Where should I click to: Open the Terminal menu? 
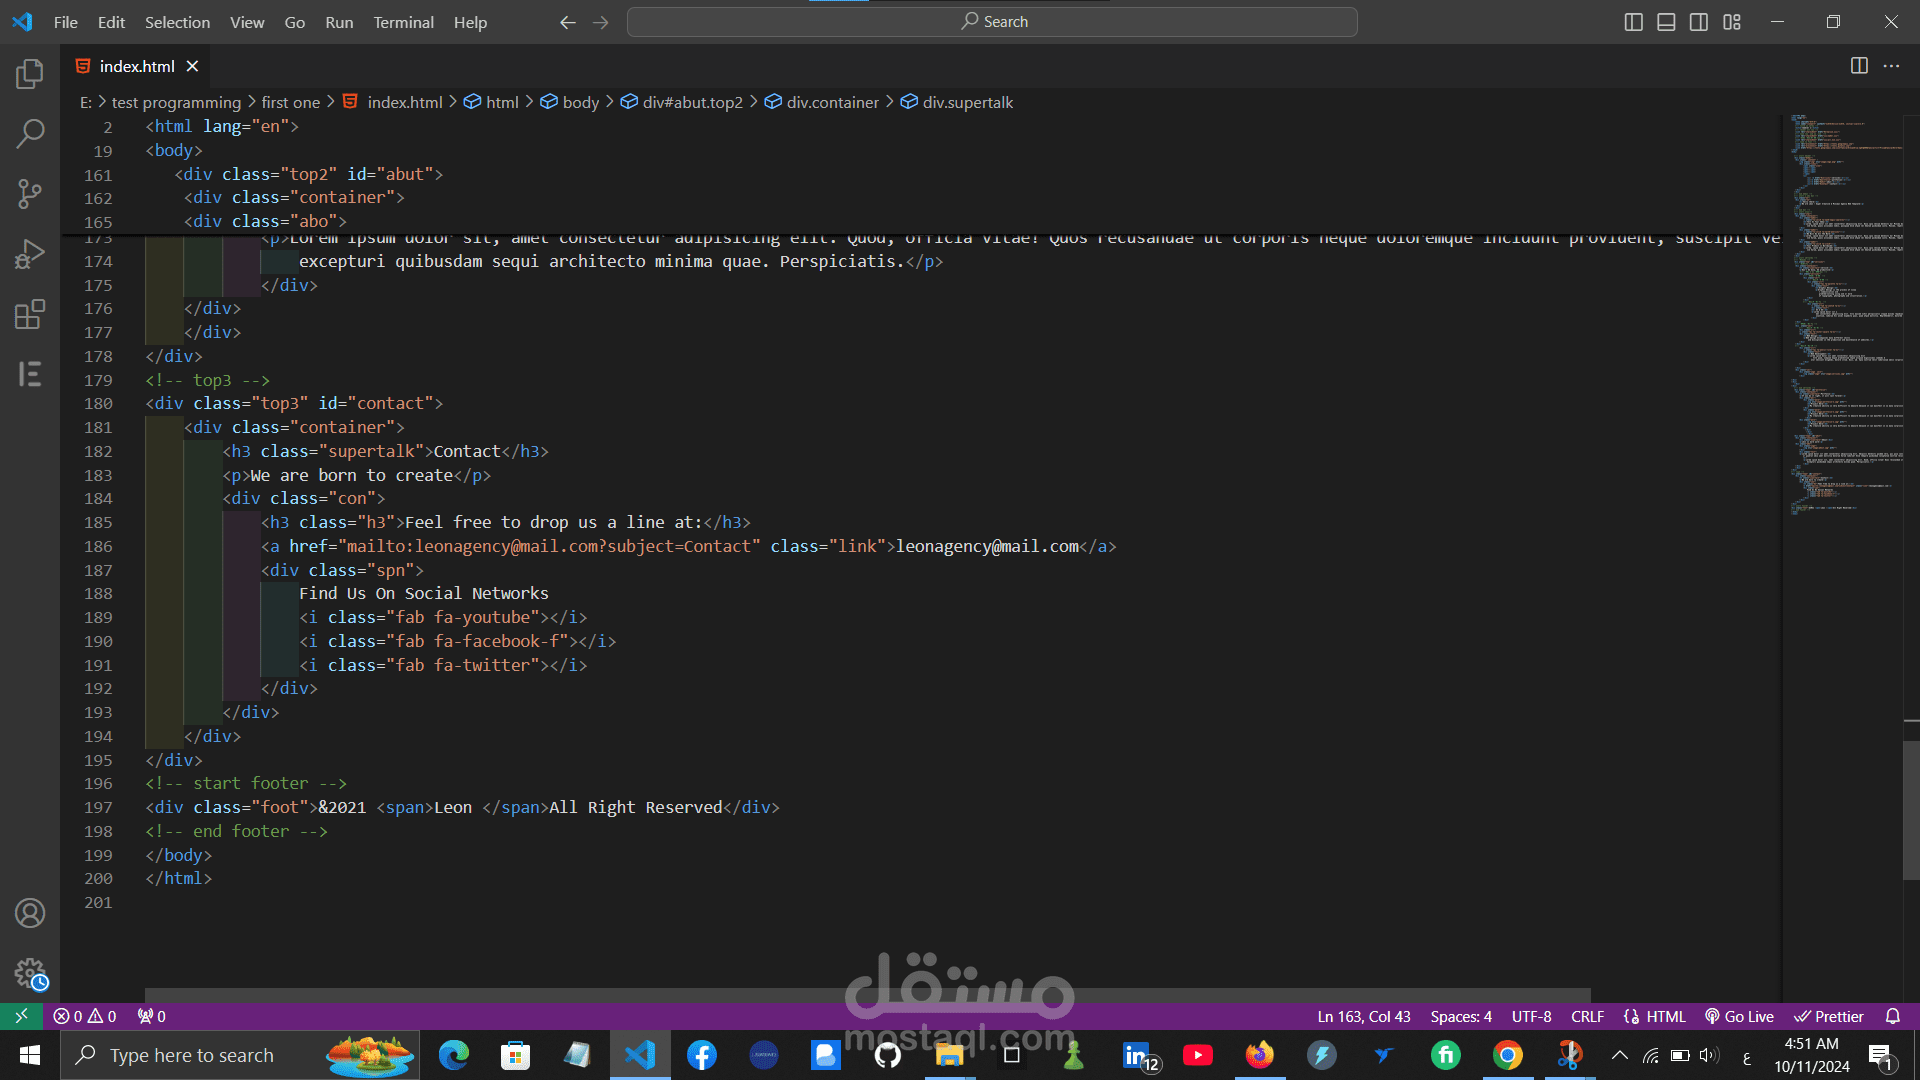coord(403,22)
